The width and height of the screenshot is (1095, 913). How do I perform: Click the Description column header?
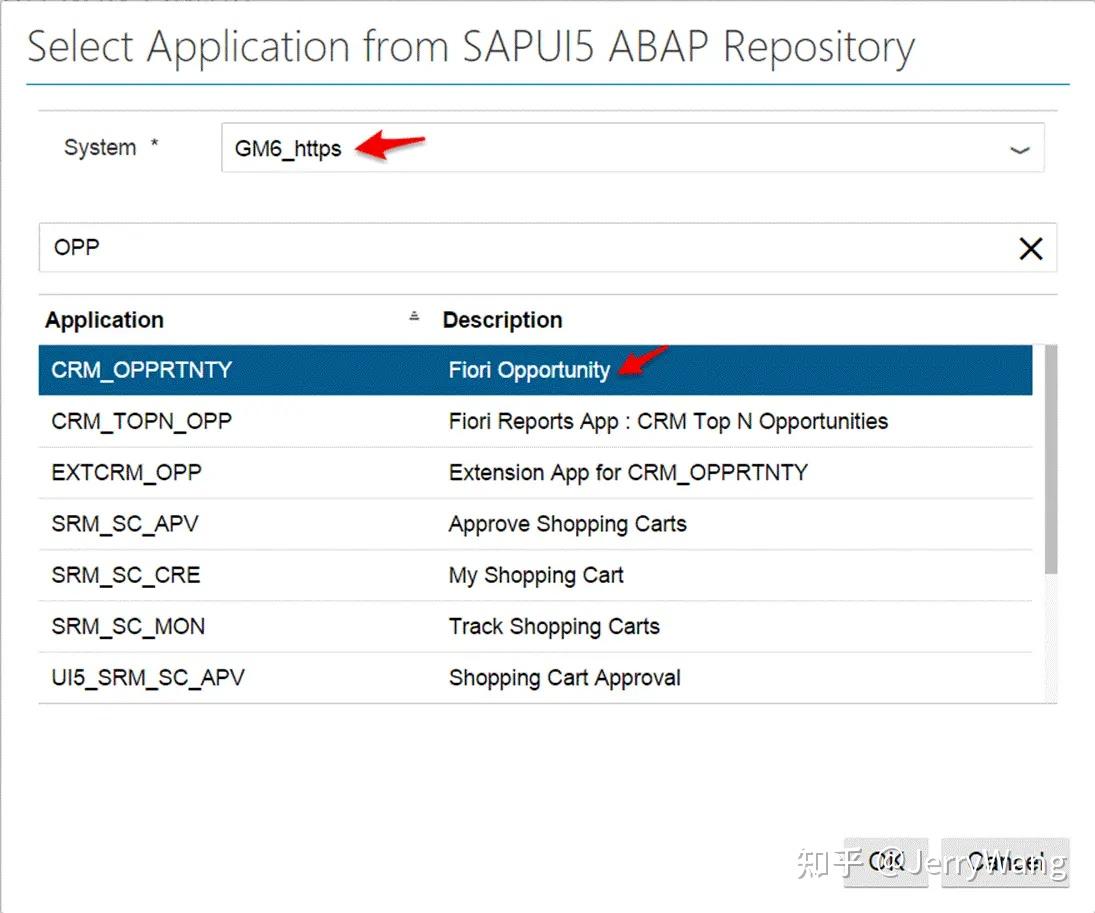tap(503, 320)
